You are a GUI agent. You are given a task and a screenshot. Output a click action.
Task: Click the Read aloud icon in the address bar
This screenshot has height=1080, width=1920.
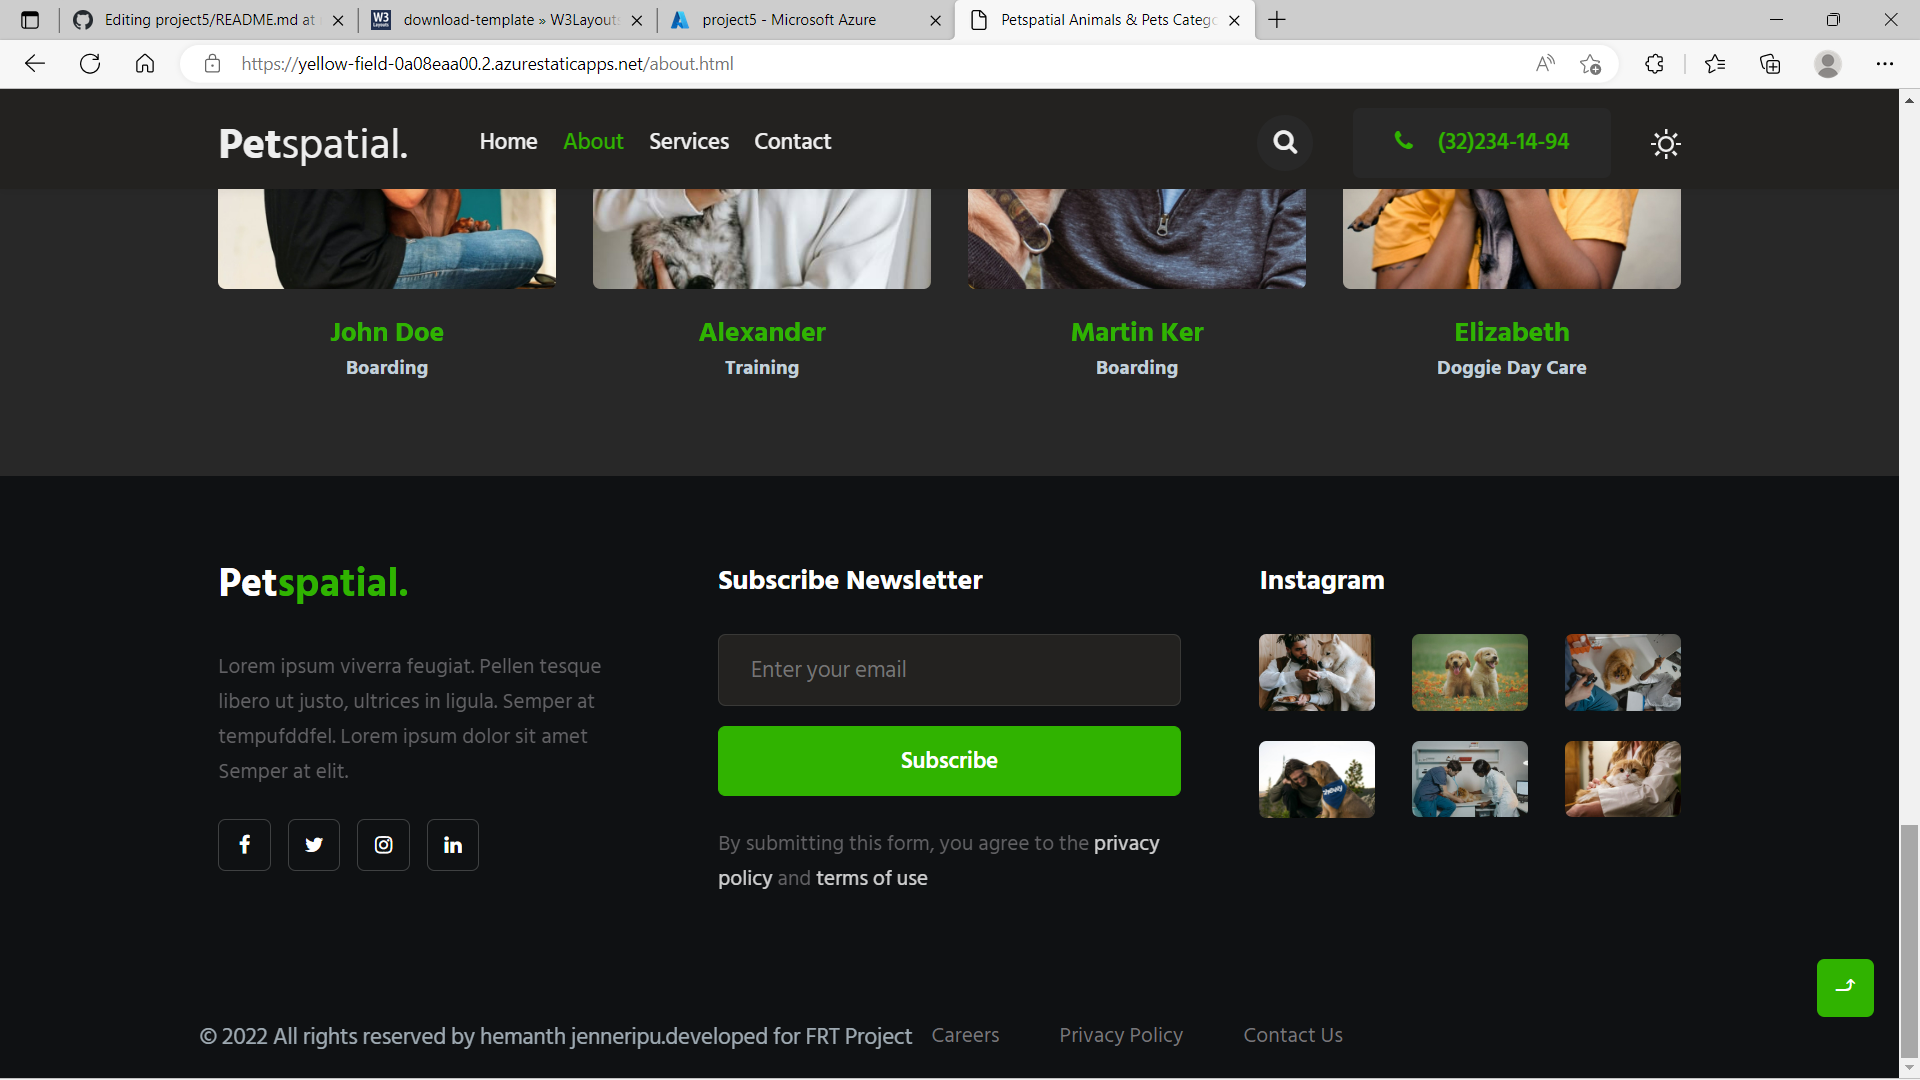1545,64
